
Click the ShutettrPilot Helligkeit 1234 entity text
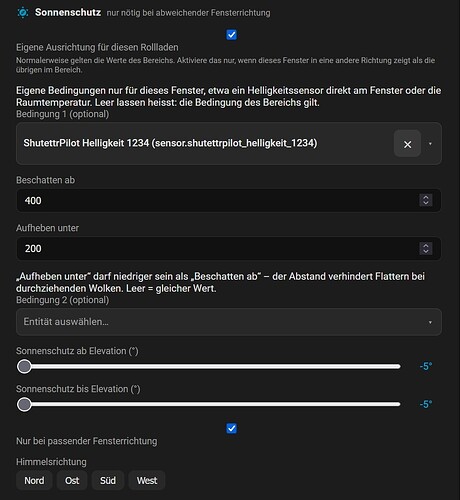[x=170, y=143]
